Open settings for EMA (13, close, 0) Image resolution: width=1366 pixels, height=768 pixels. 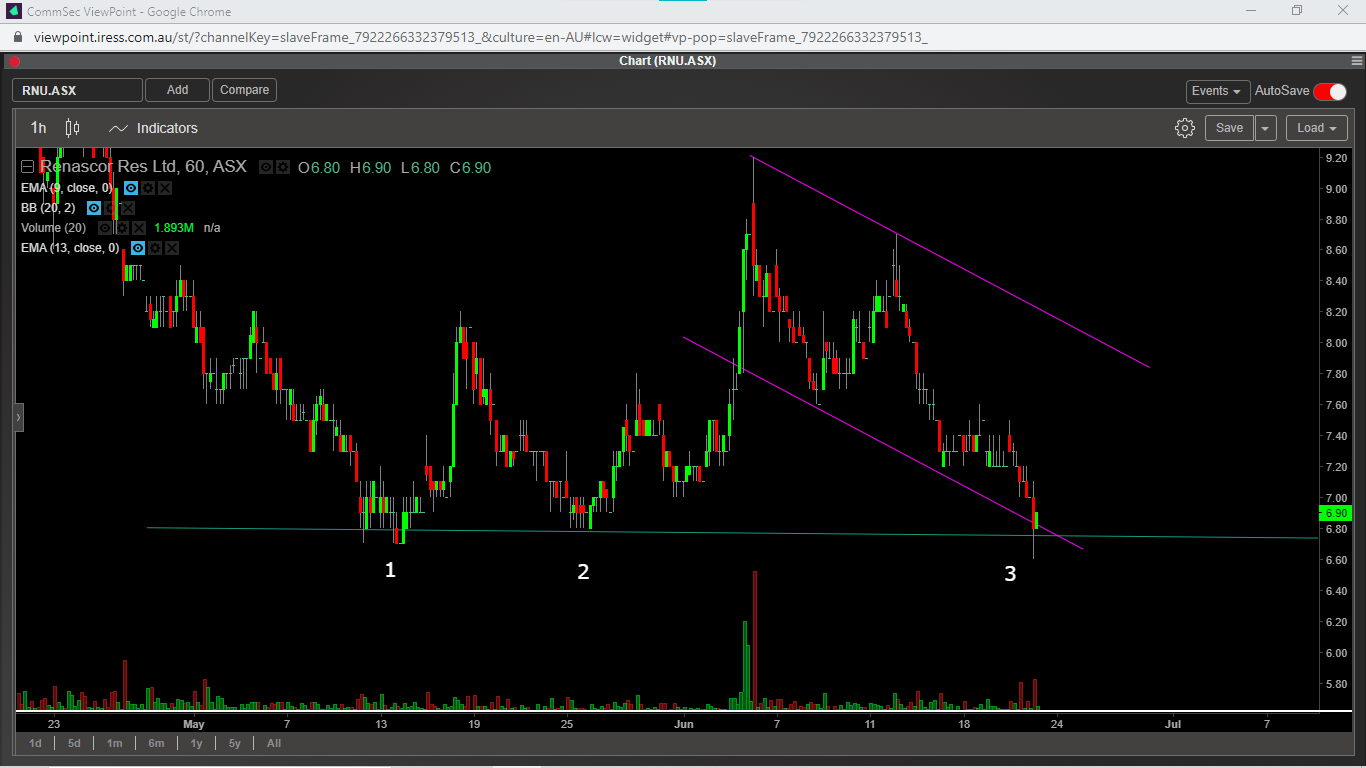click(x=155, y=248)
